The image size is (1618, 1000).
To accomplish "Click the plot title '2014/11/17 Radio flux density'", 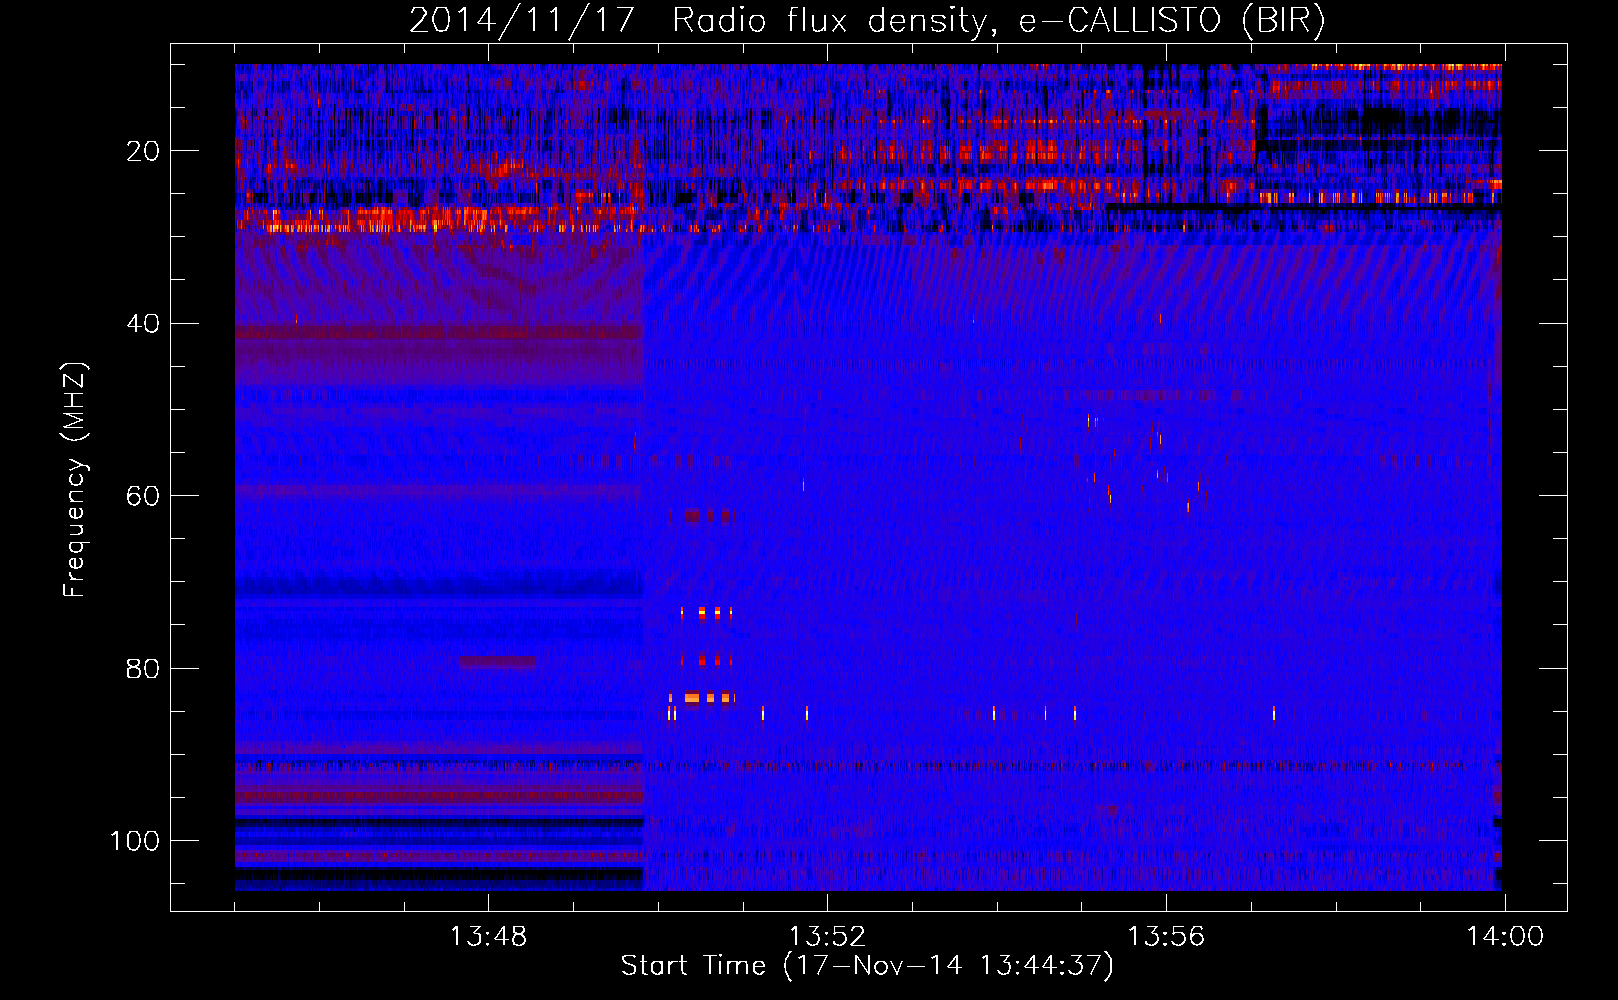I will [867, 21].
